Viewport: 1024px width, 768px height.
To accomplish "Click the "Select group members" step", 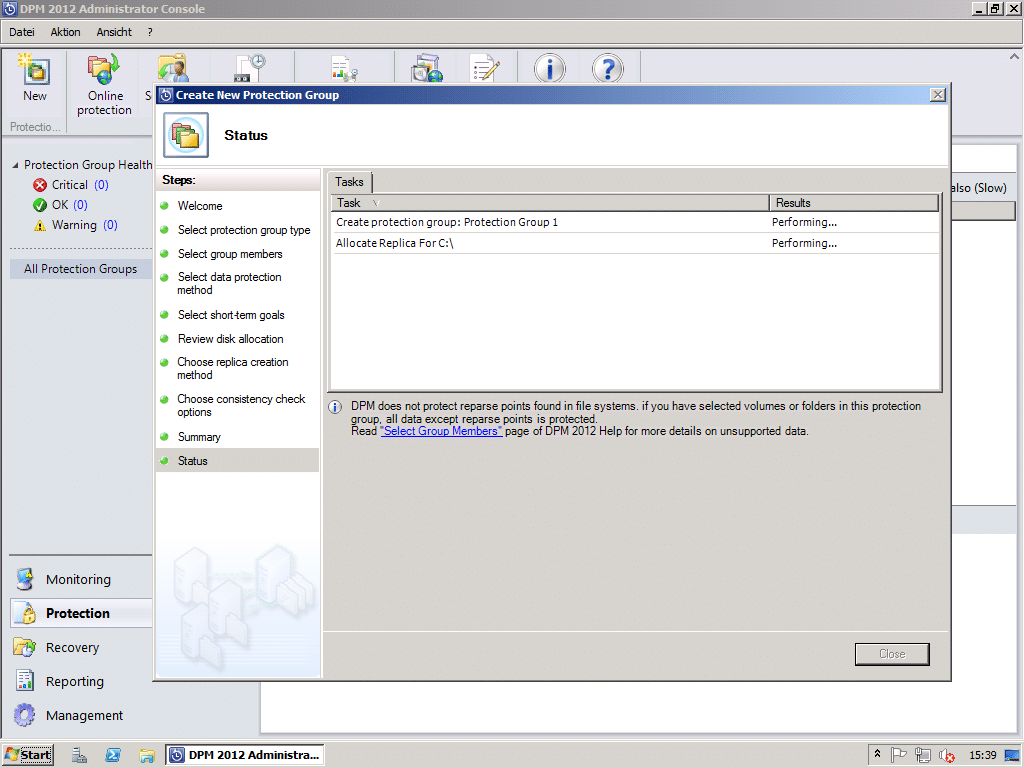I will pos(230,254).
